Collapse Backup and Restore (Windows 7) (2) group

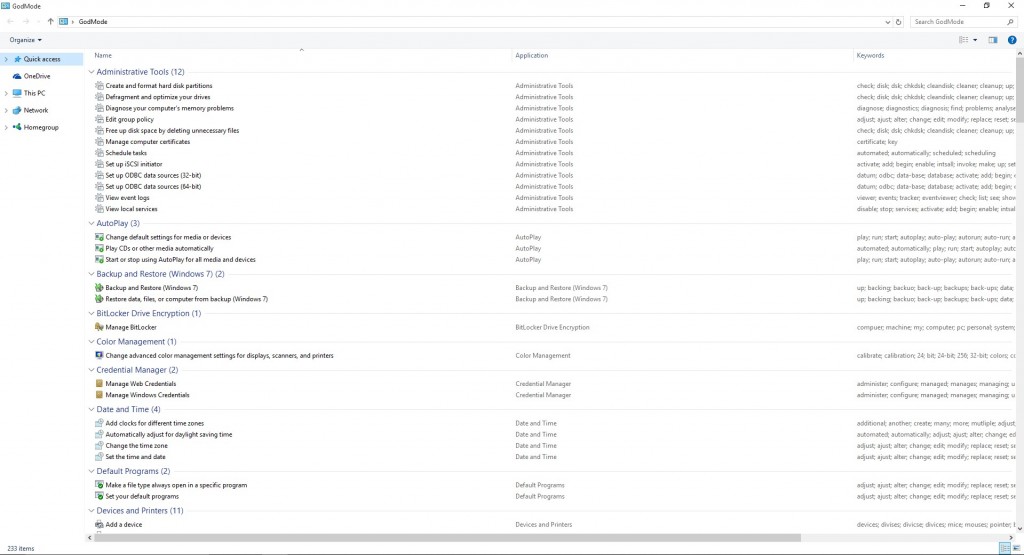pyautogui.click(x=91, y=274)
